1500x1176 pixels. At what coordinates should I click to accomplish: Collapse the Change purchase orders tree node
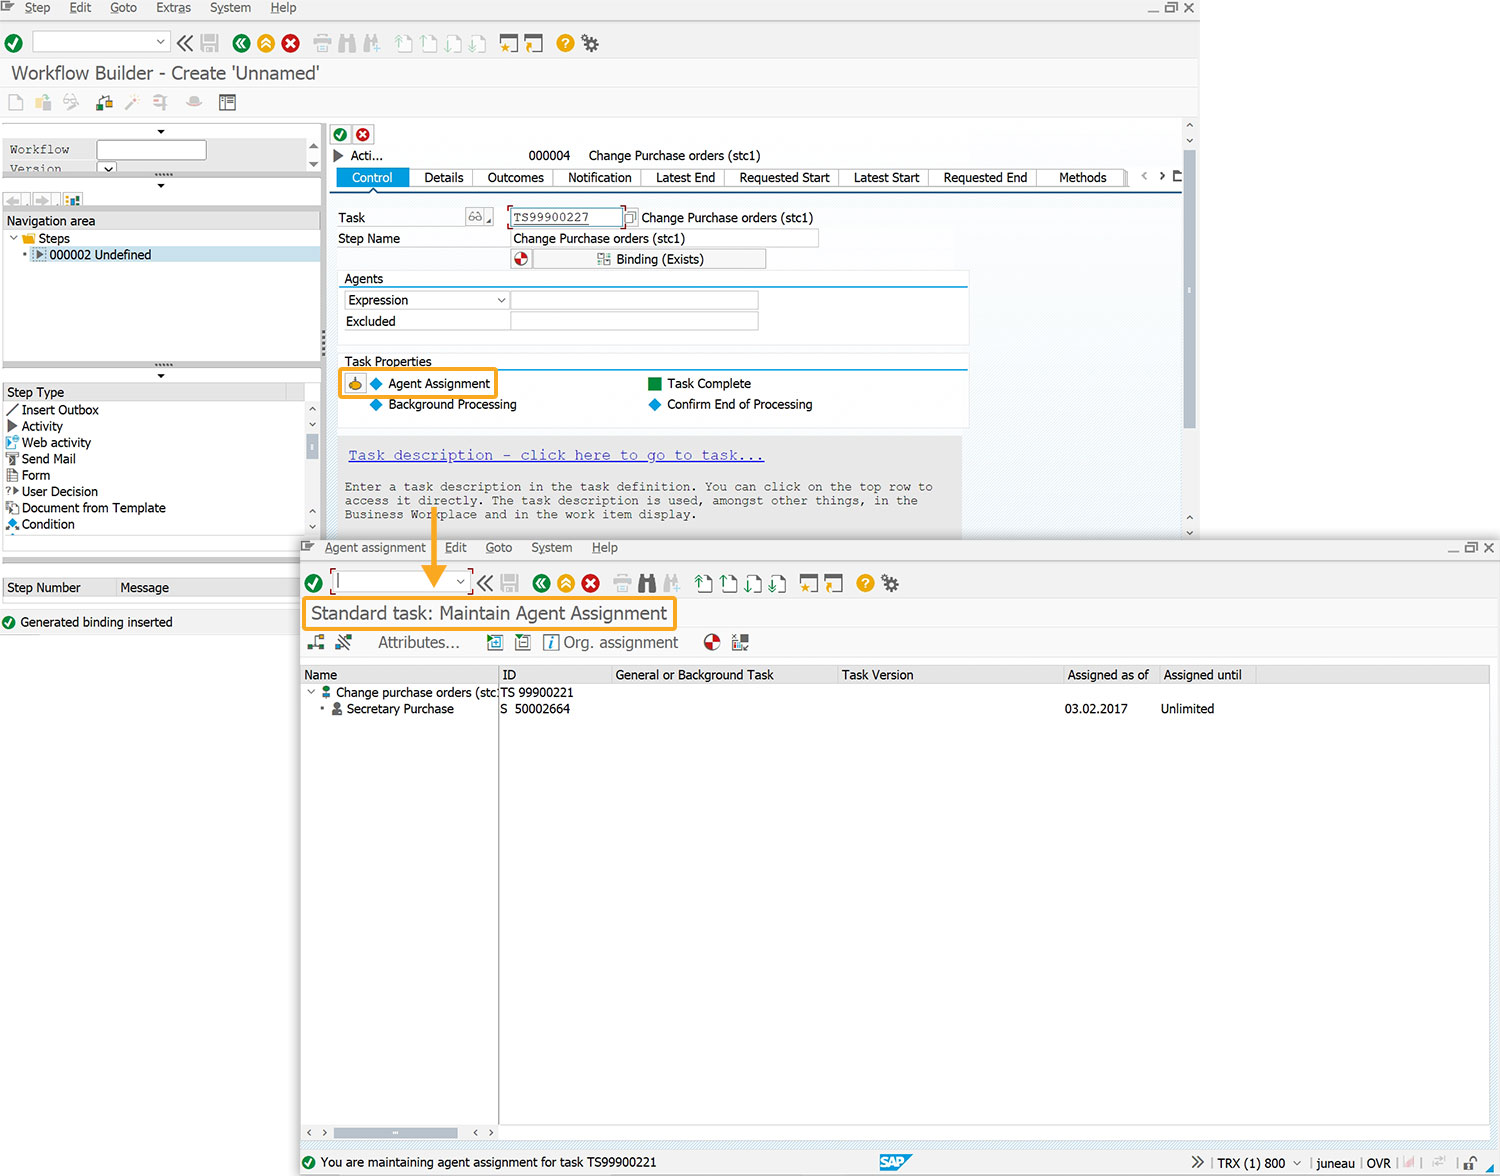(x=311, y=692)
